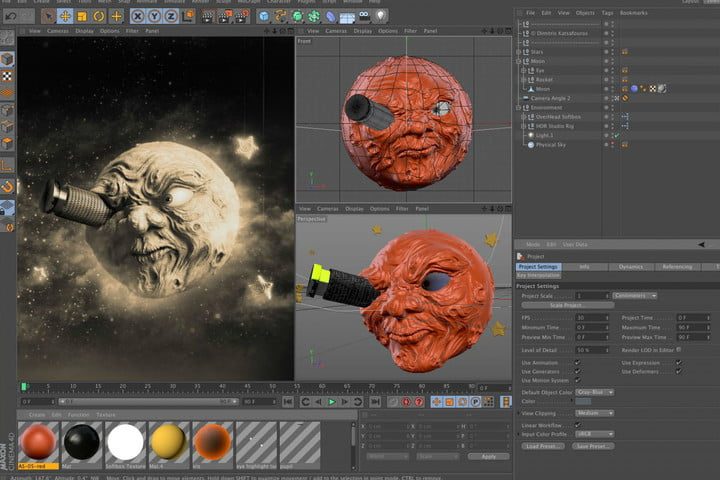
Task: Jump to the end of the animation
Action: (x=375, y=402)
